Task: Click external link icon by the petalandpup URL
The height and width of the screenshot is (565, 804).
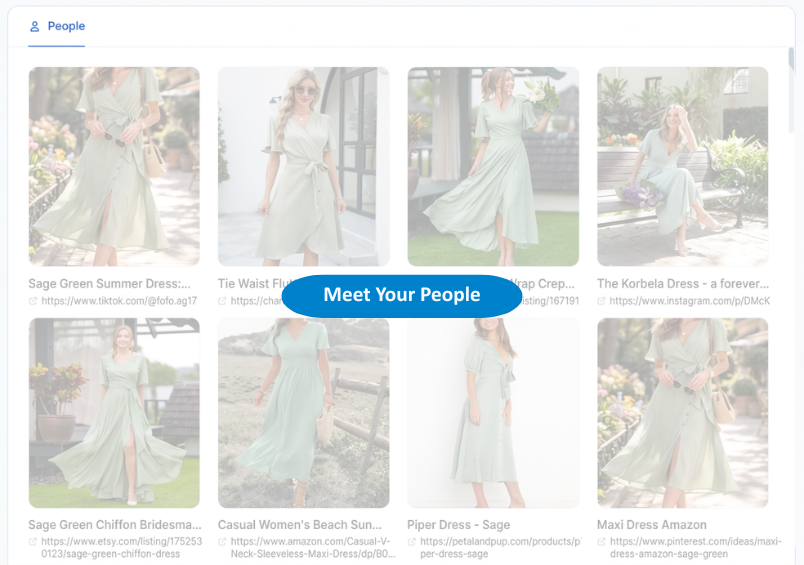Action: 412,542
